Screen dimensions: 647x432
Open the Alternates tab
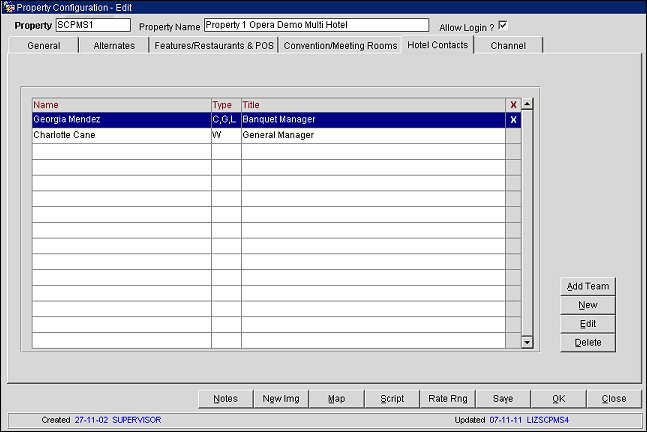coord(114,45)
